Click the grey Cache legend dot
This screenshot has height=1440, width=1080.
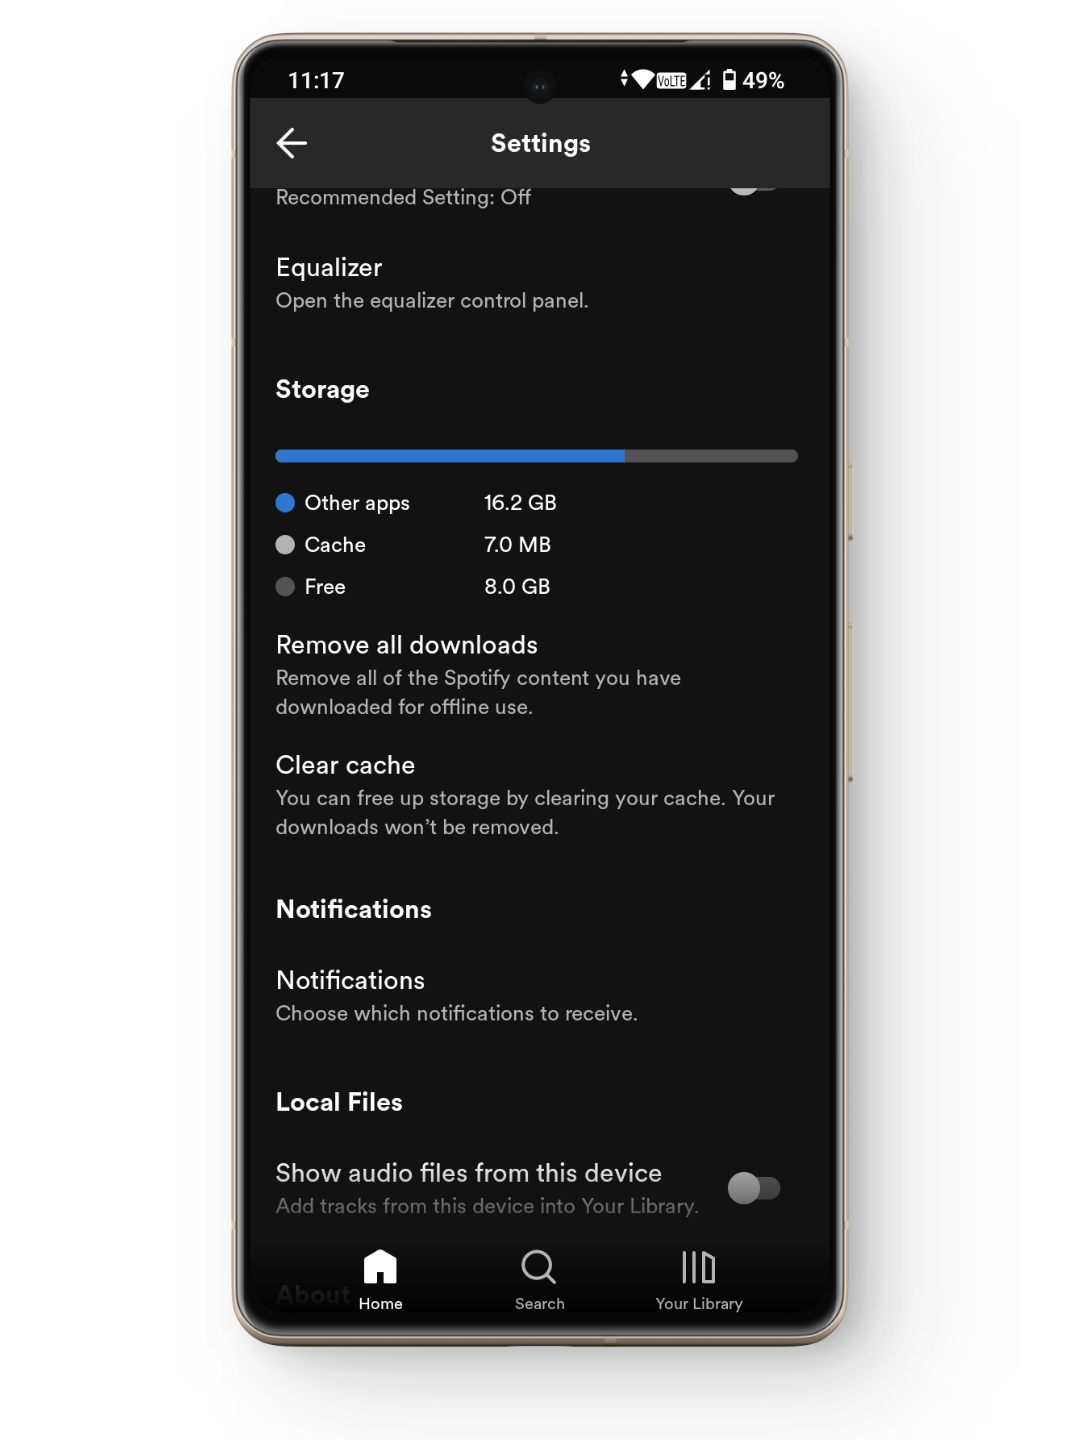pos(285,545)
